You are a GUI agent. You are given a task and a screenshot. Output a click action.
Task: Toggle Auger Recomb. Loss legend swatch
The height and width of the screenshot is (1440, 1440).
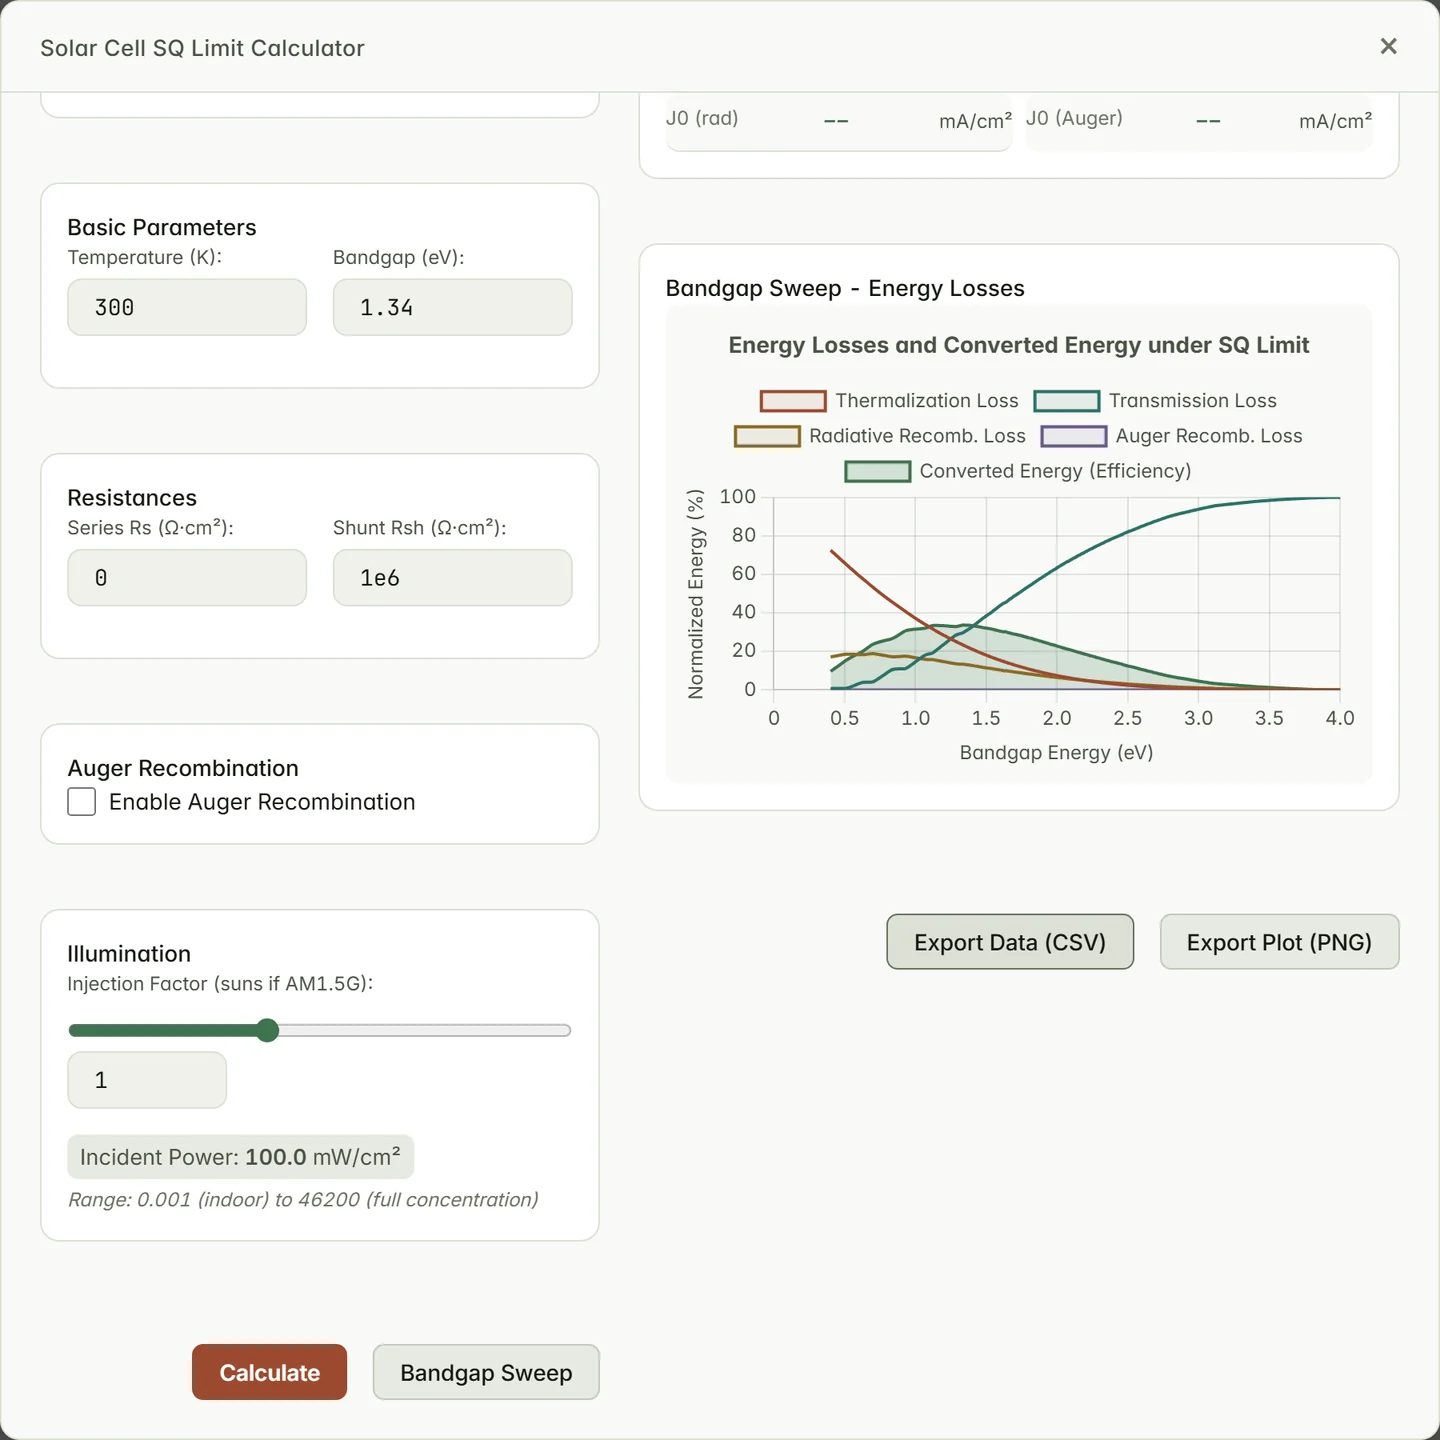point(1074,436)
